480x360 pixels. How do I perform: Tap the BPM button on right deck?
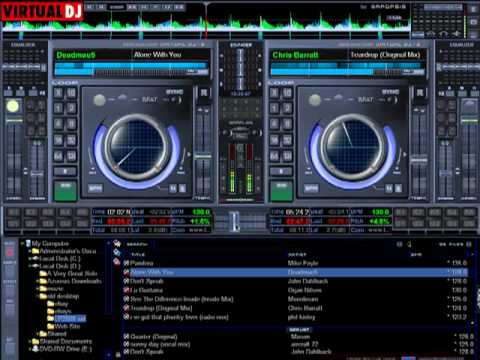[311, 188]
